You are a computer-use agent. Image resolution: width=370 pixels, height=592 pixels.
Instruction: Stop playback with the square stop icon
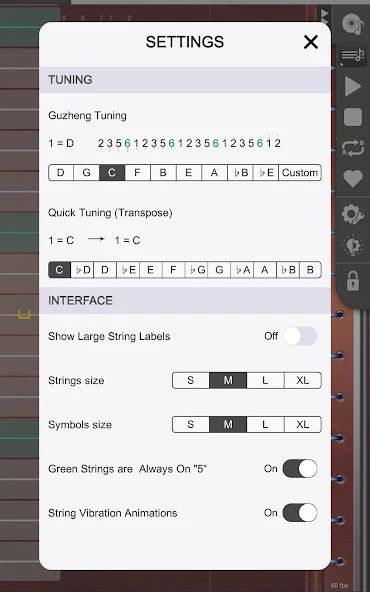353,117
